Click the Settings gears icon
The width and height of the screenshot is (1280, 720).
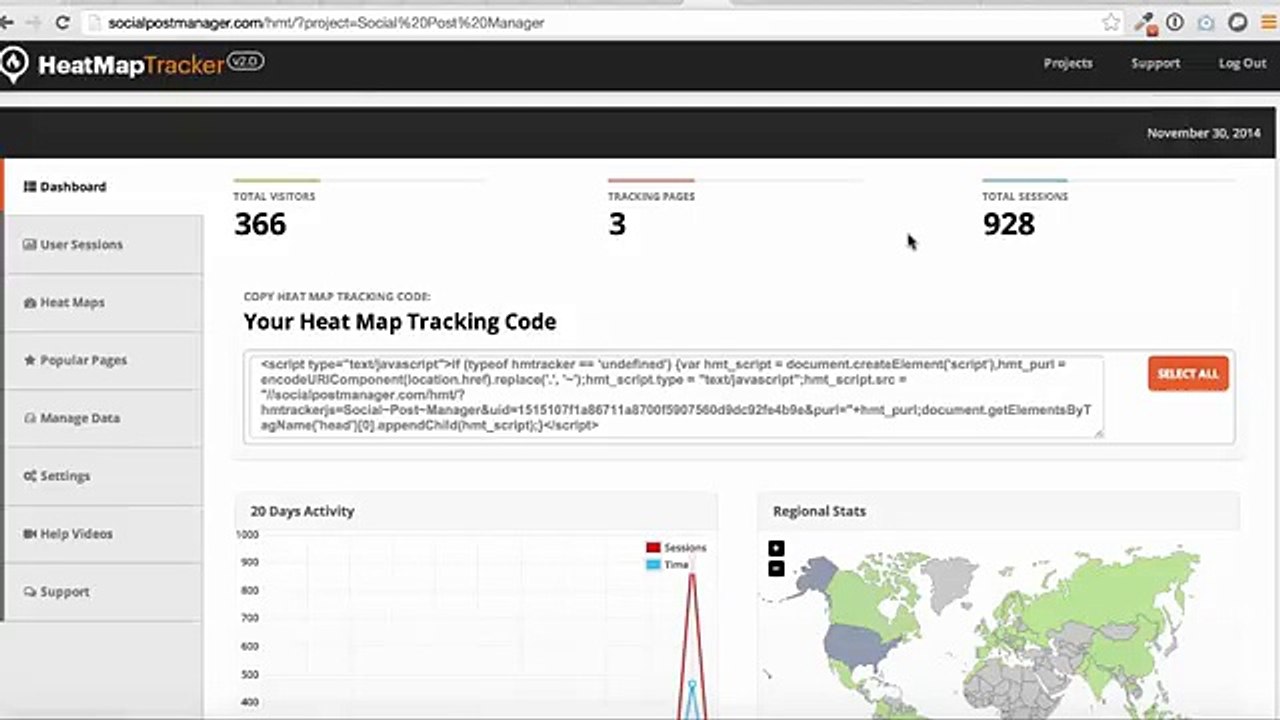(x=30, y=476)
